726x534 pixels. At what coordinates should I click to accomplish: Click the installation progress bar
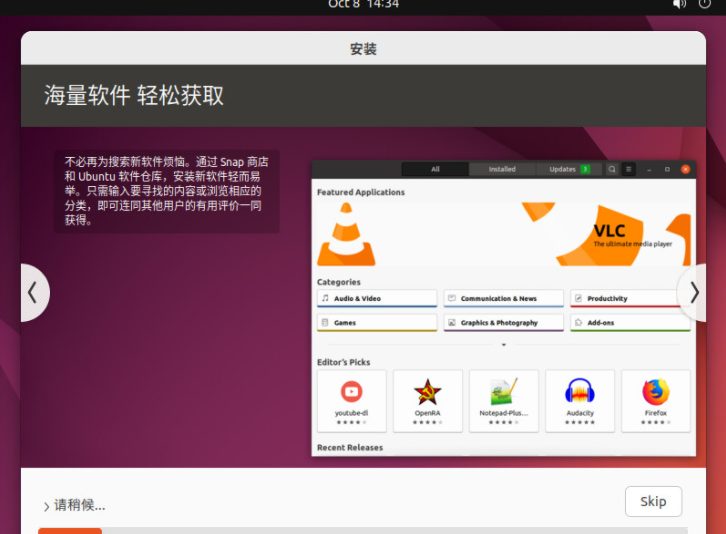click(363, 531)
